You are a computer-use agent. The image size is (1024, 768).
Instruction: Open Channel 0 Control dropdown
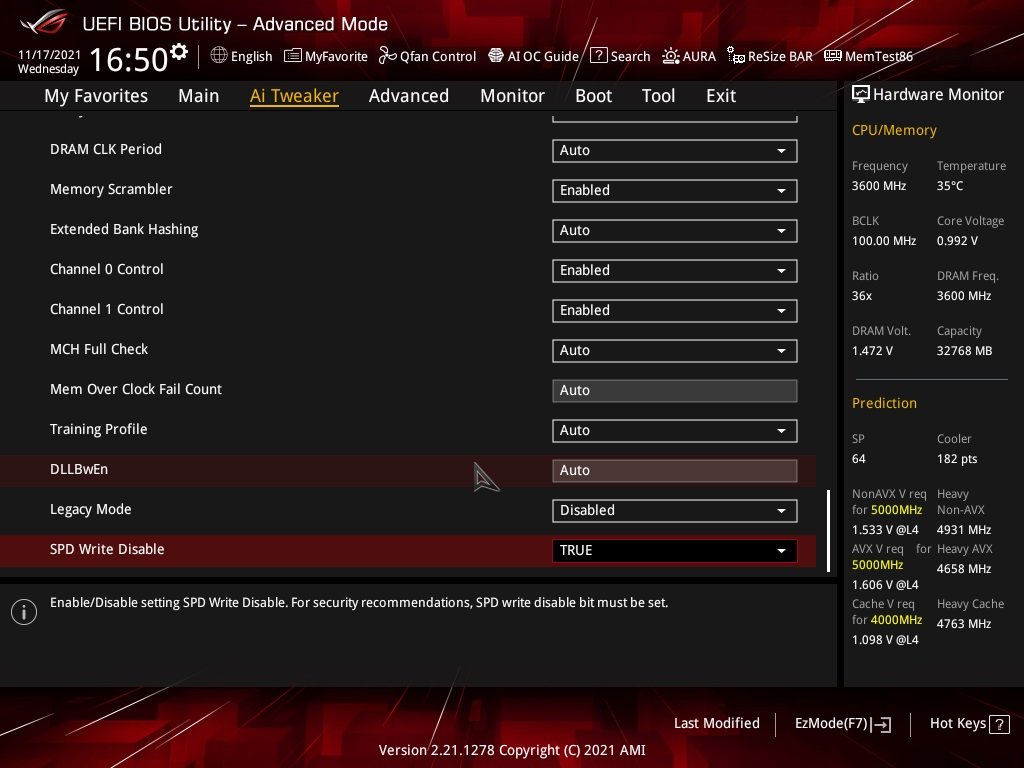[675, 270]
